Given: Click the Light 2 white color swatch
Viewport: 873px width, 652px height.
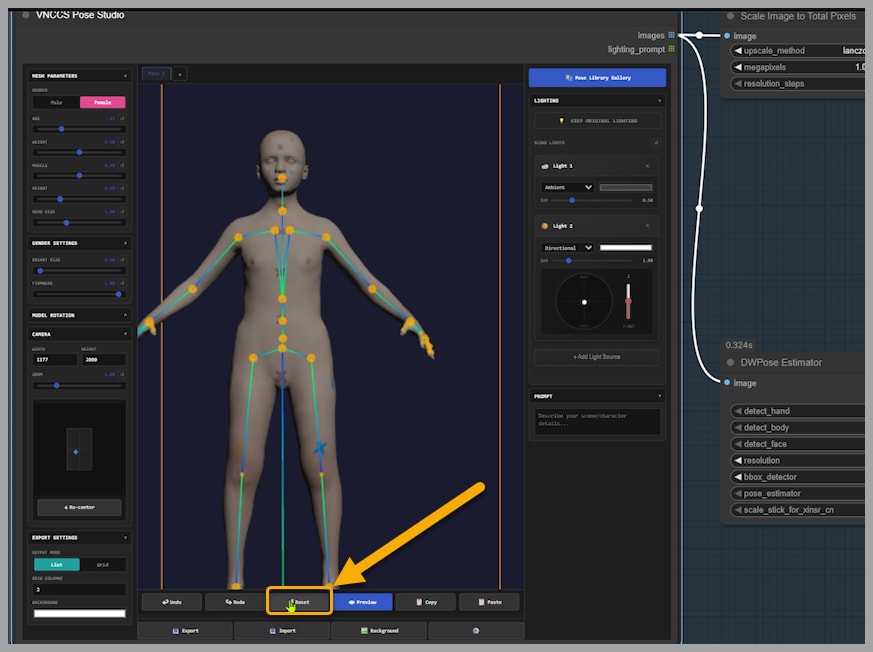Looking at the screenshot, I should click(x=625, y=248).
